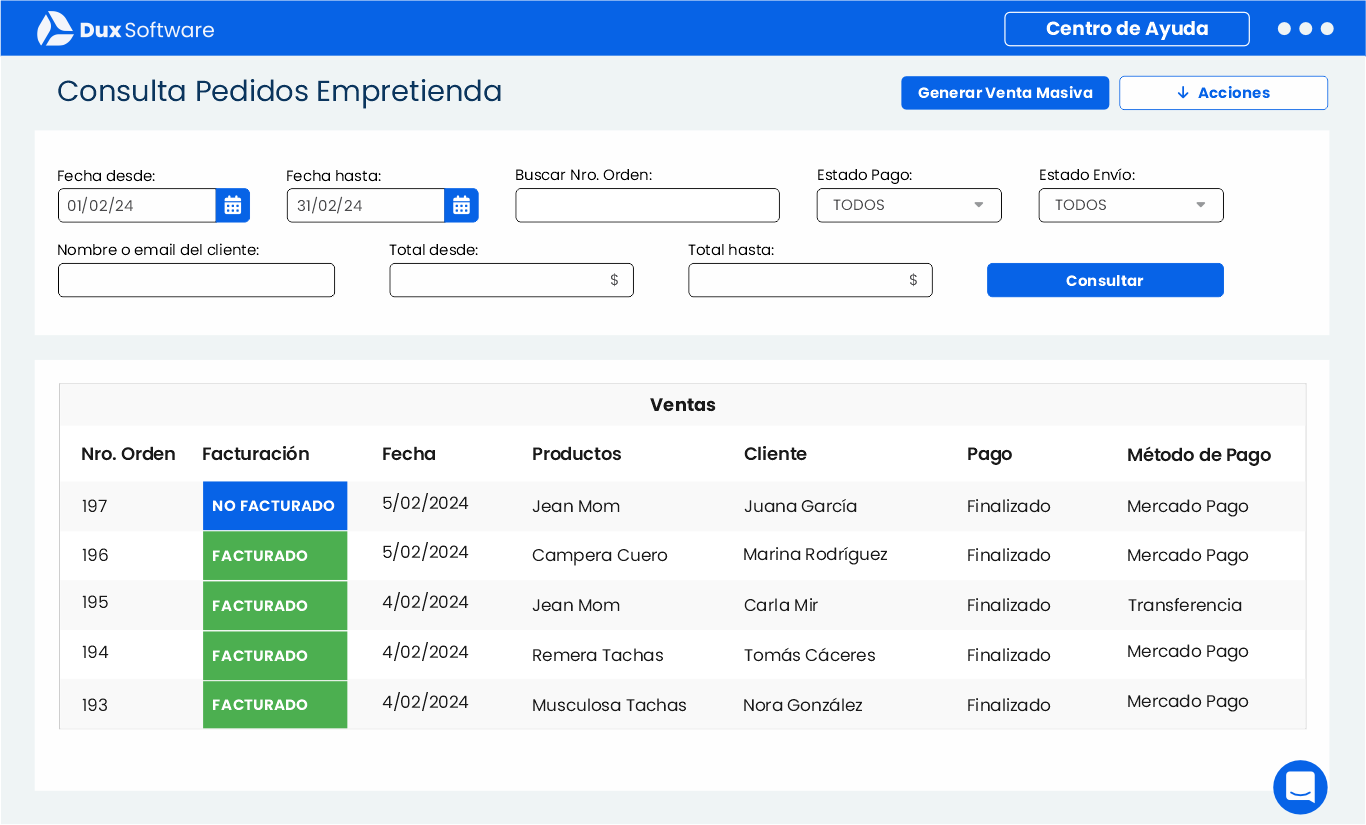Click the Total hasta amount field

(810, 280)
